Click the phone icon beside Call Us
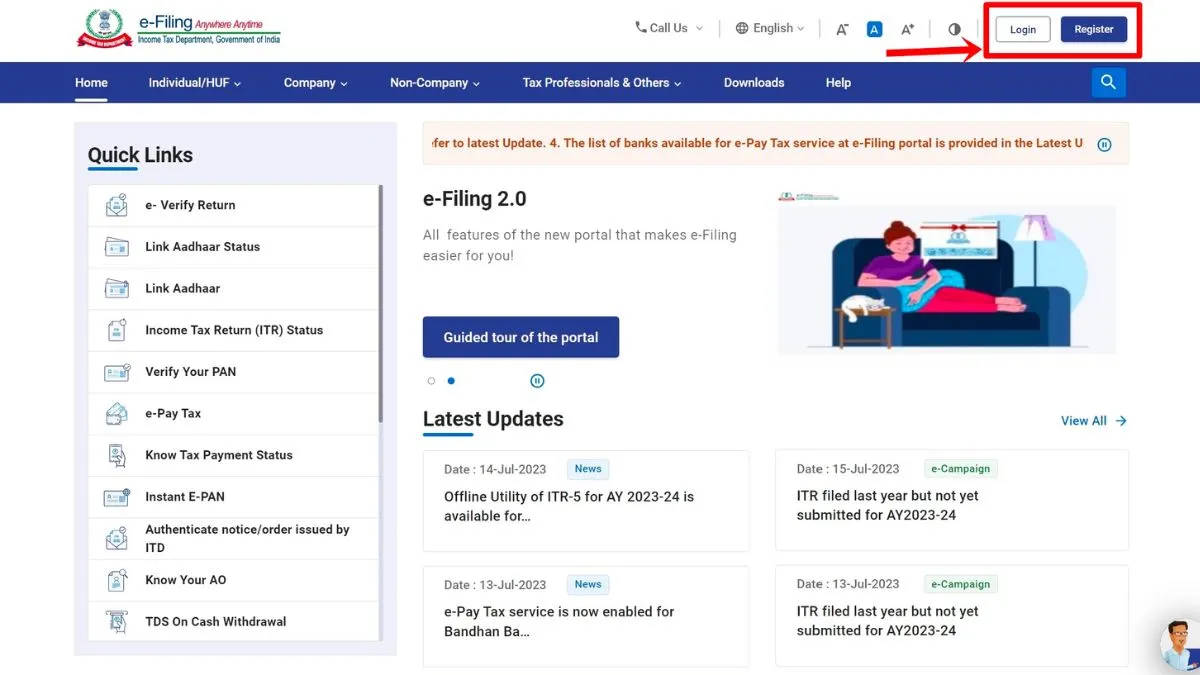Image resolution: width=1200 pixels, height=675 pixels. point(641,28)
